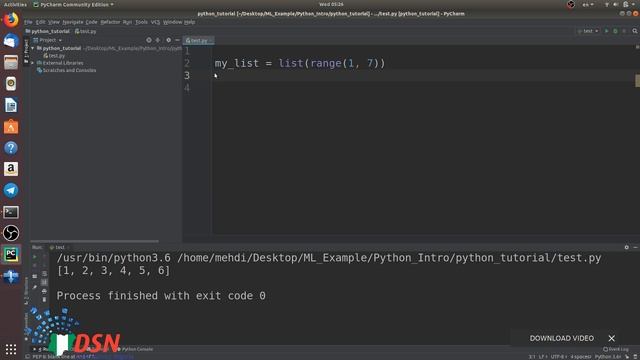Viewport: 640px width, 360px height.
Task: Show applications grid at dock bottom
Action: pos(11,349)
